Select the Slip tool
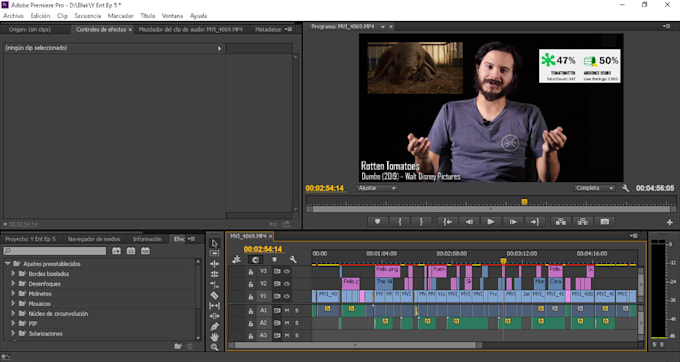 point(214,306)
